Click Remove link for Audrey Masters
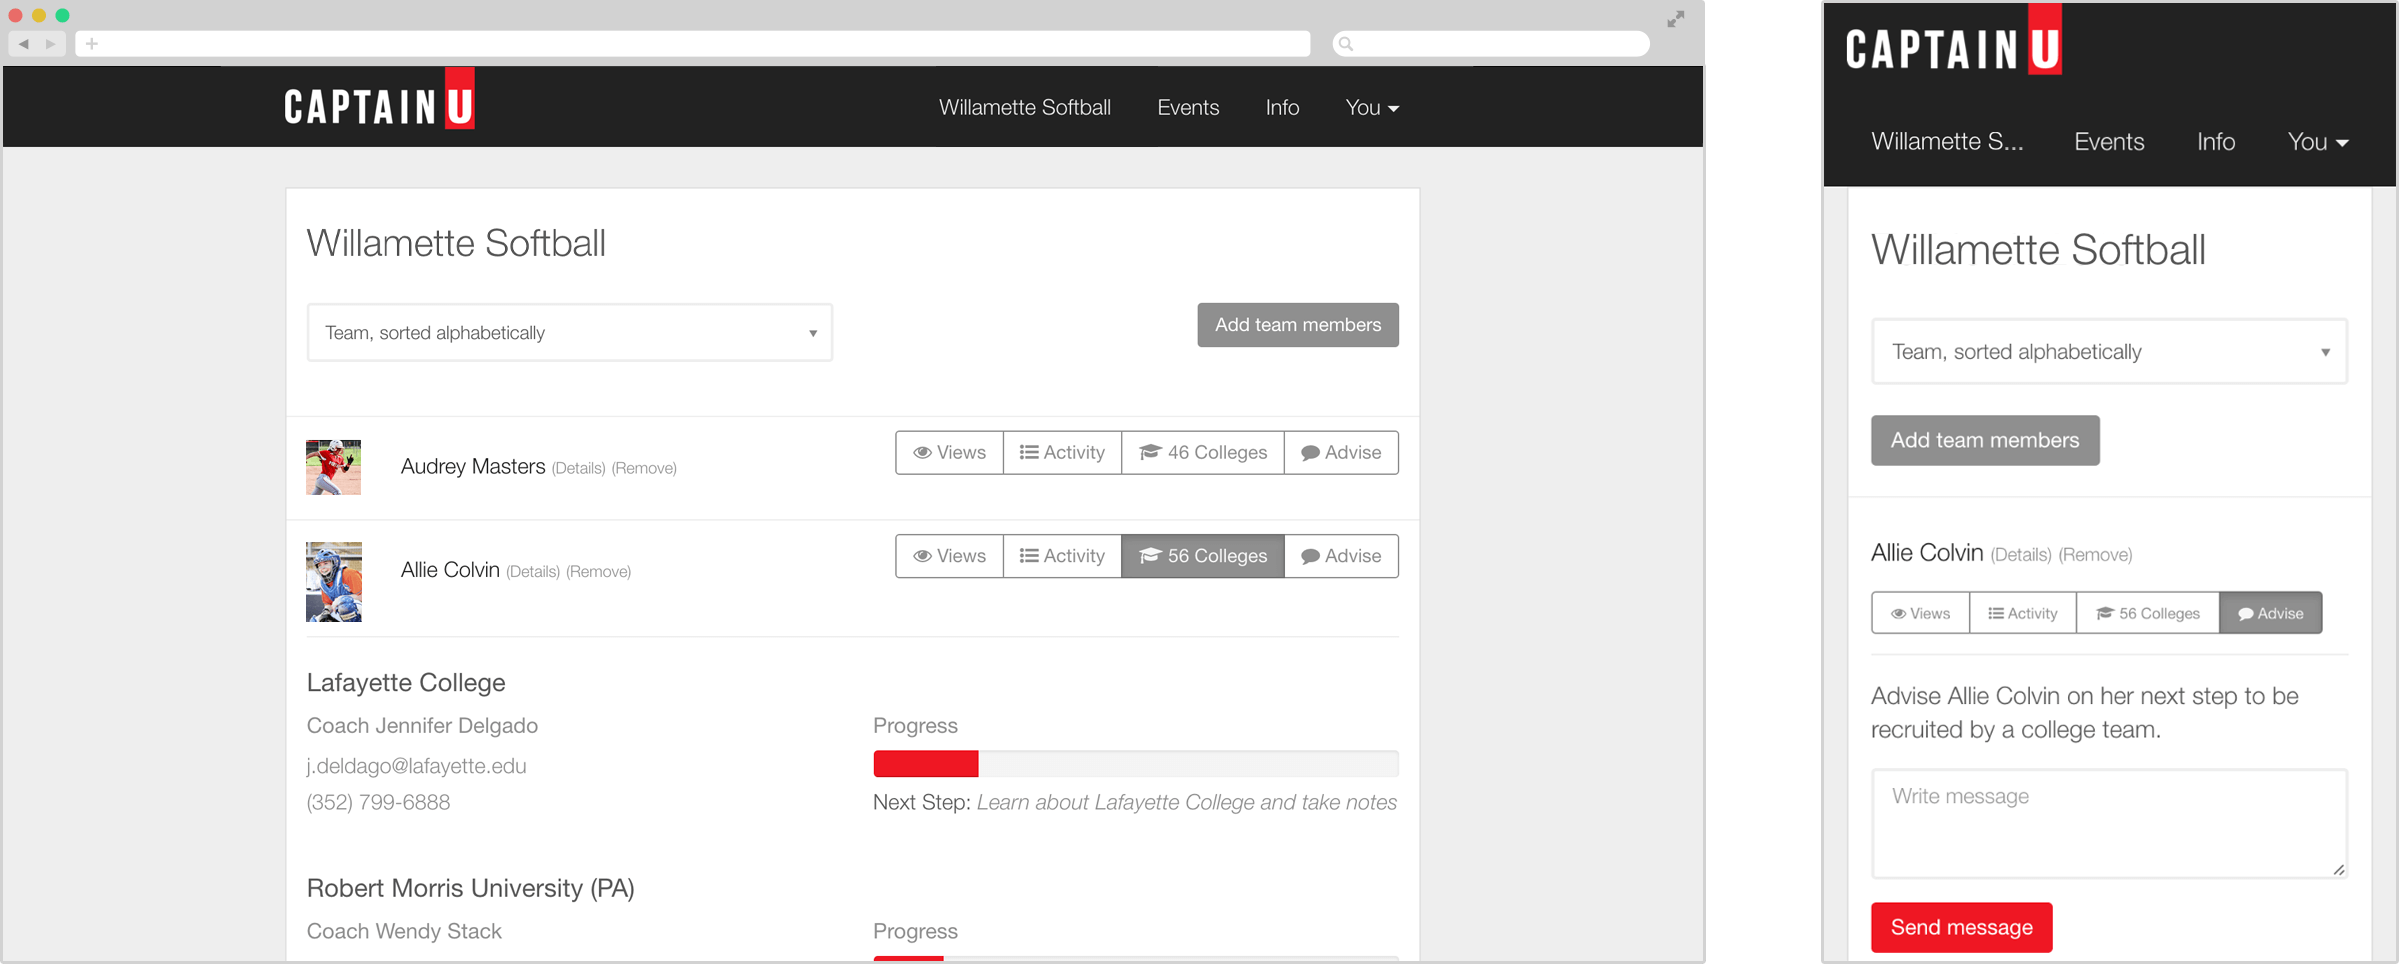 click(644, 468)
